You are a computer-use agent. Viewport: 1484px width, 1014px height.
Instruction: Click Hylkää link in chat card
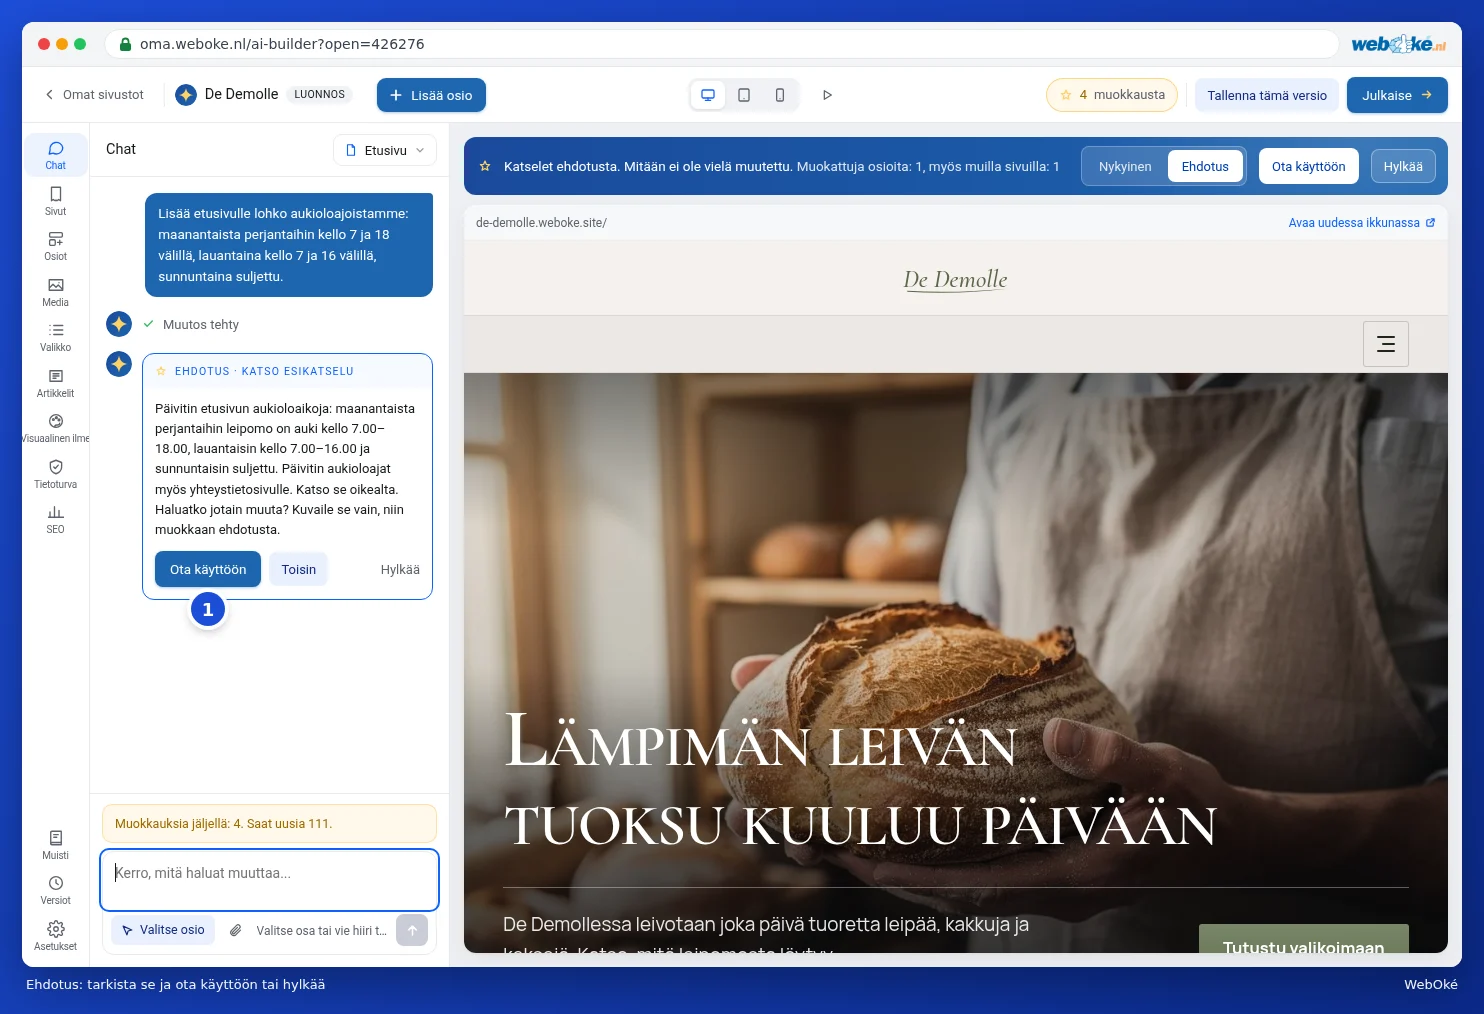400,569
